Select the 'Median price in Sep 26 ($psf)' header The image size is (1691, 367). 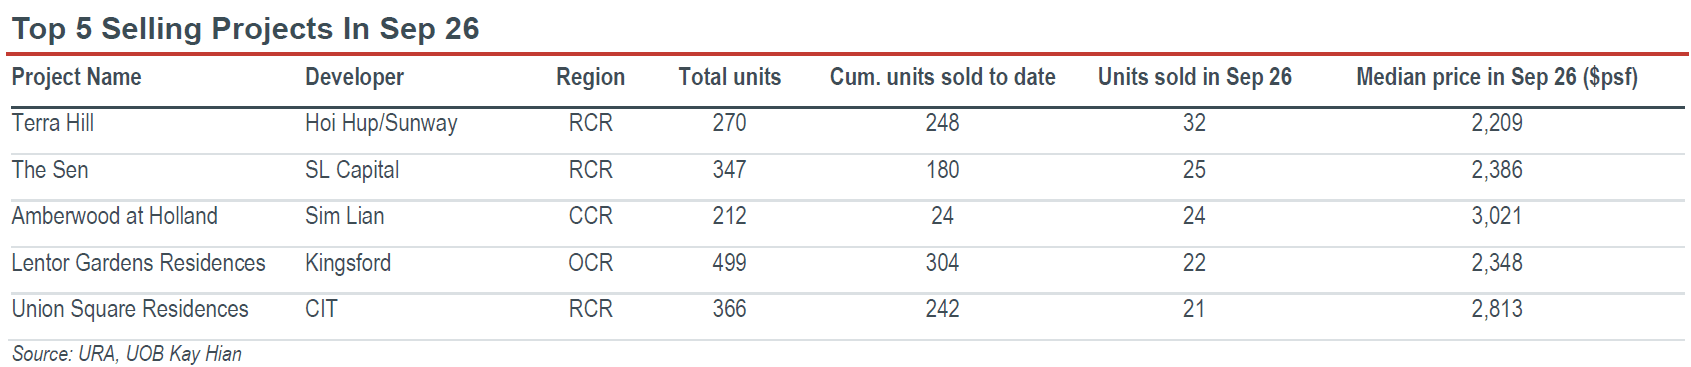pos(1496,77)
